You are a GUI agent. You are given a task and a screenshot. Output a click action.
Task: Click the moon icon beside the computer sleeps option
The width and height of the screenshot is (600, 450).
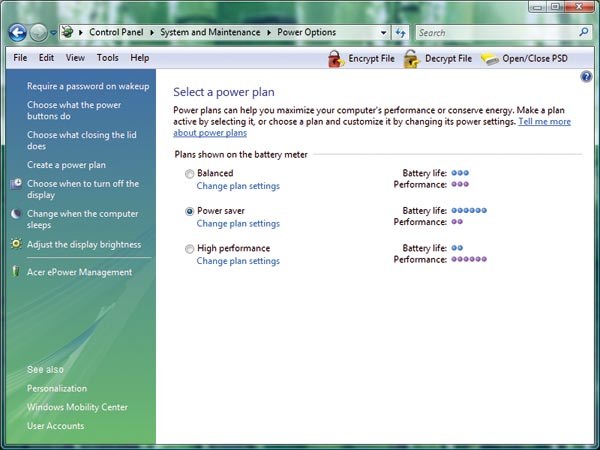tap(17, 214)
